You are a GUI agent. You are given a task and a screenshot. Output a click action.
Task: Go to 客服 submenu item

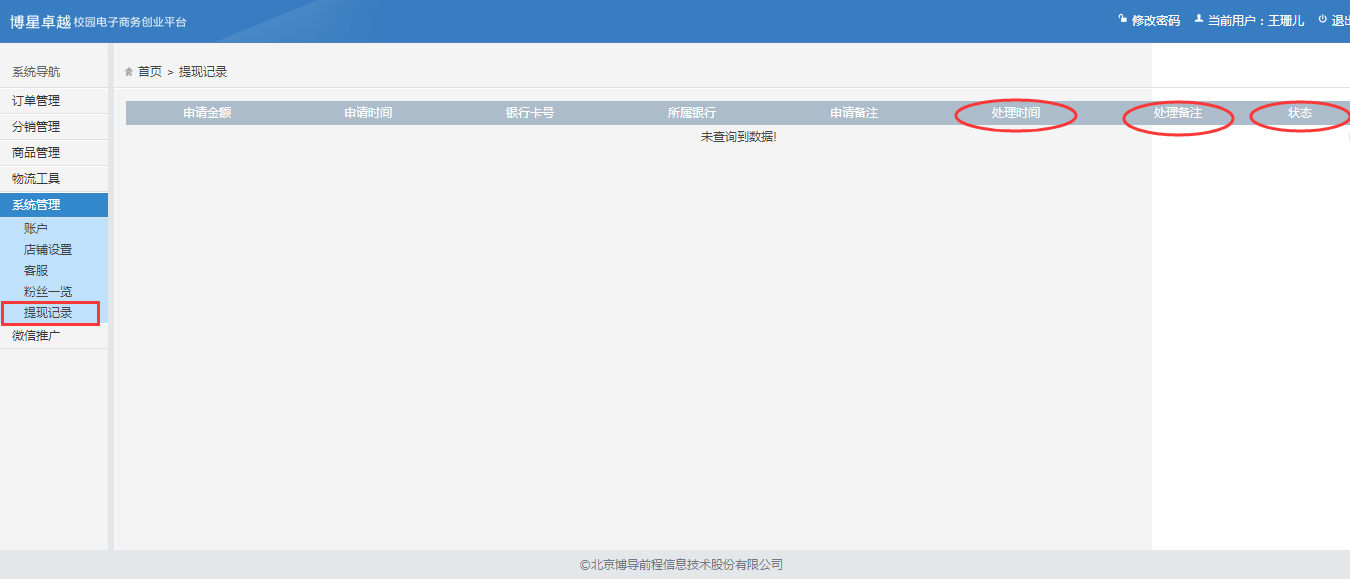pyautogui.click(x=36, y=271)
